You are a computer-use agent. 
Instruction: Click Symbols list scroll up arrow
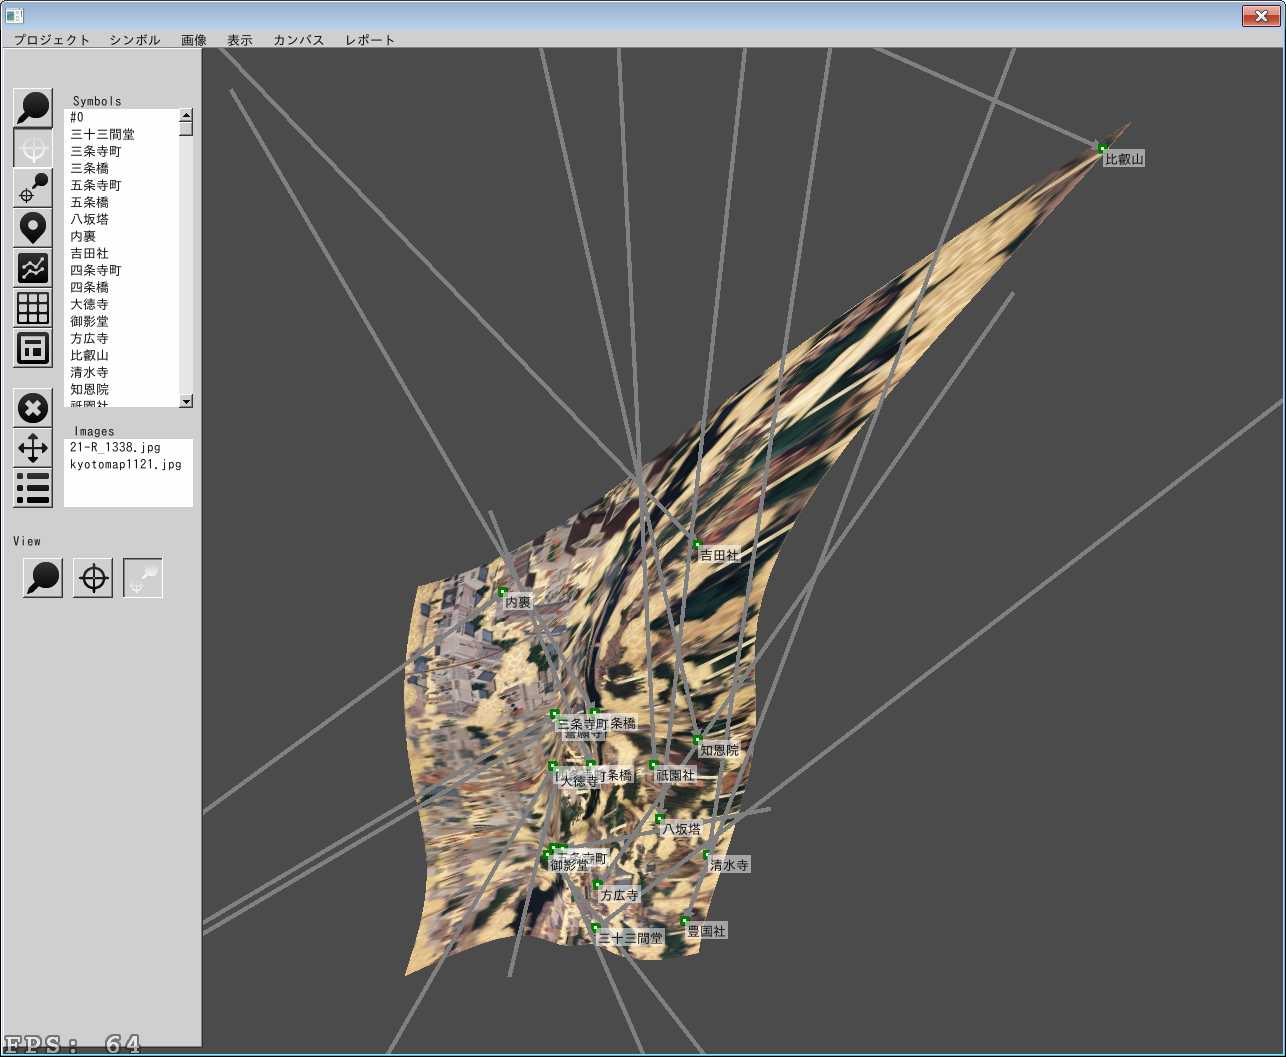click(186, 115)
